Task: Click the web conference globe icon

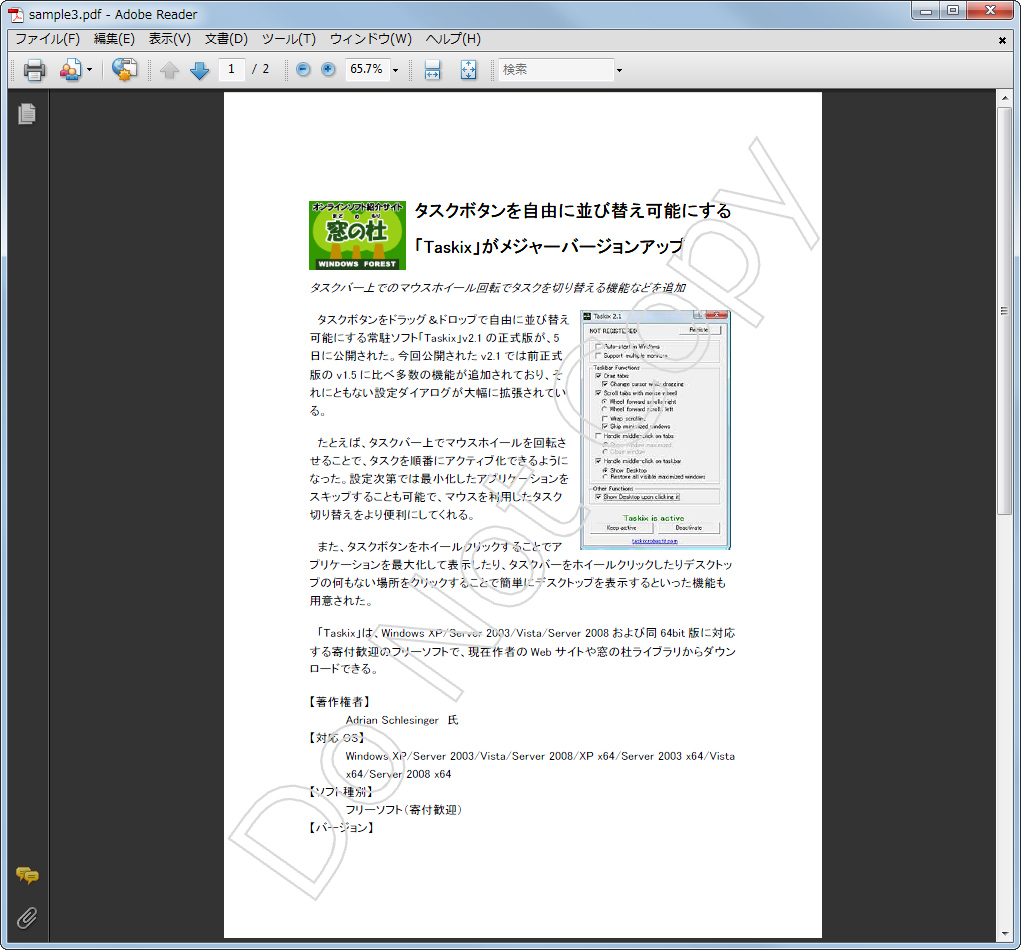Action: pyautogui.click(x=124, y=69)
